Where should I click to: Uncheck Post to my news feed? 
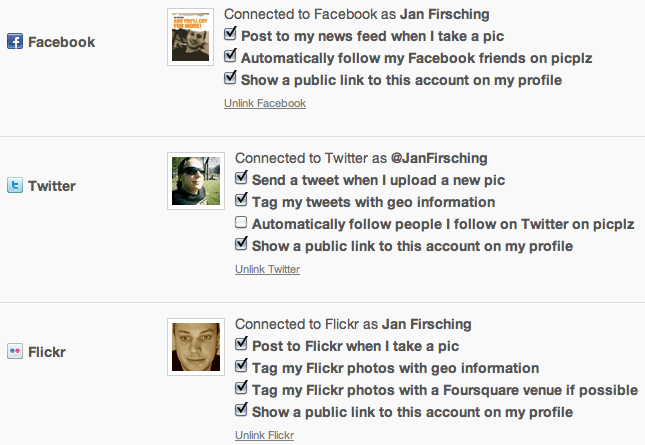pyautogui.click(x=230, y=34)
